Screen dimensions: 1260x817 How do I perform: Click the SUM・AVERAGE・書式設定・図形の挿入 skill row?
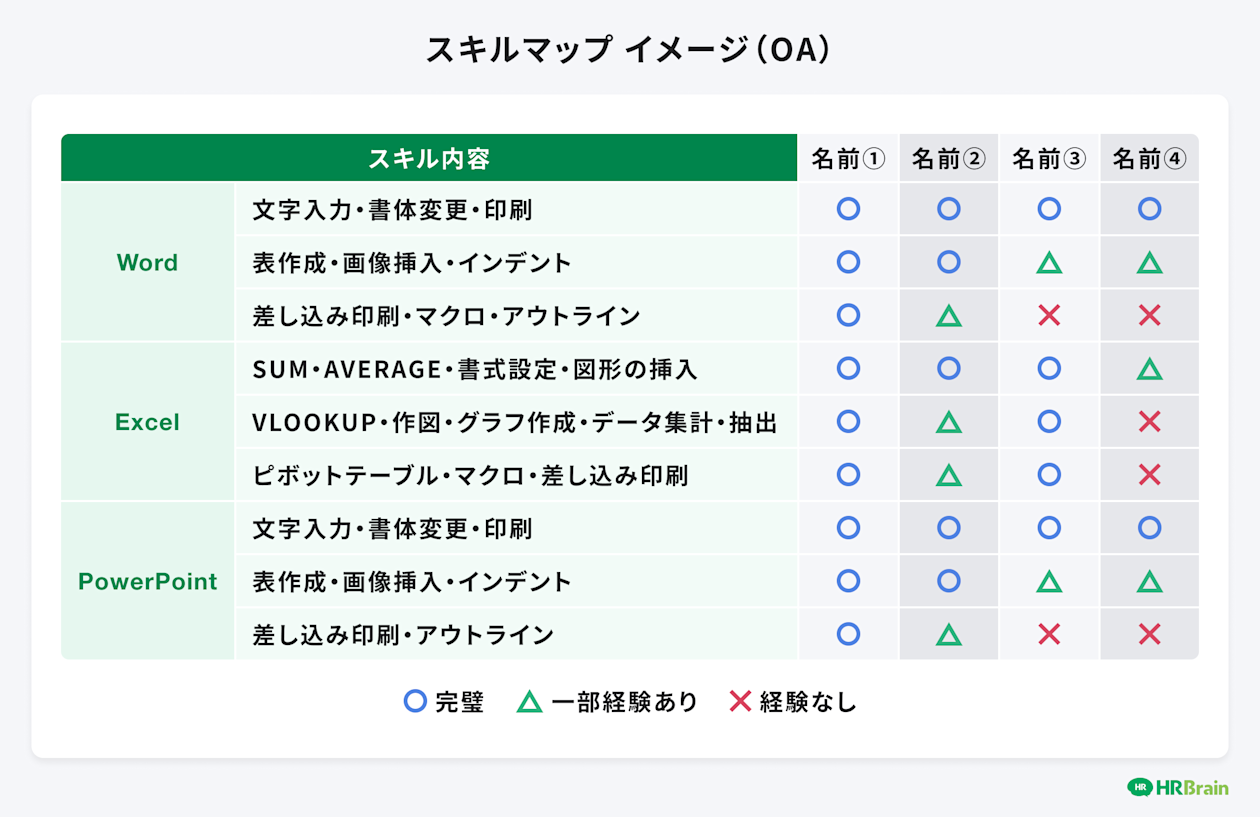(x=516, y=369)
